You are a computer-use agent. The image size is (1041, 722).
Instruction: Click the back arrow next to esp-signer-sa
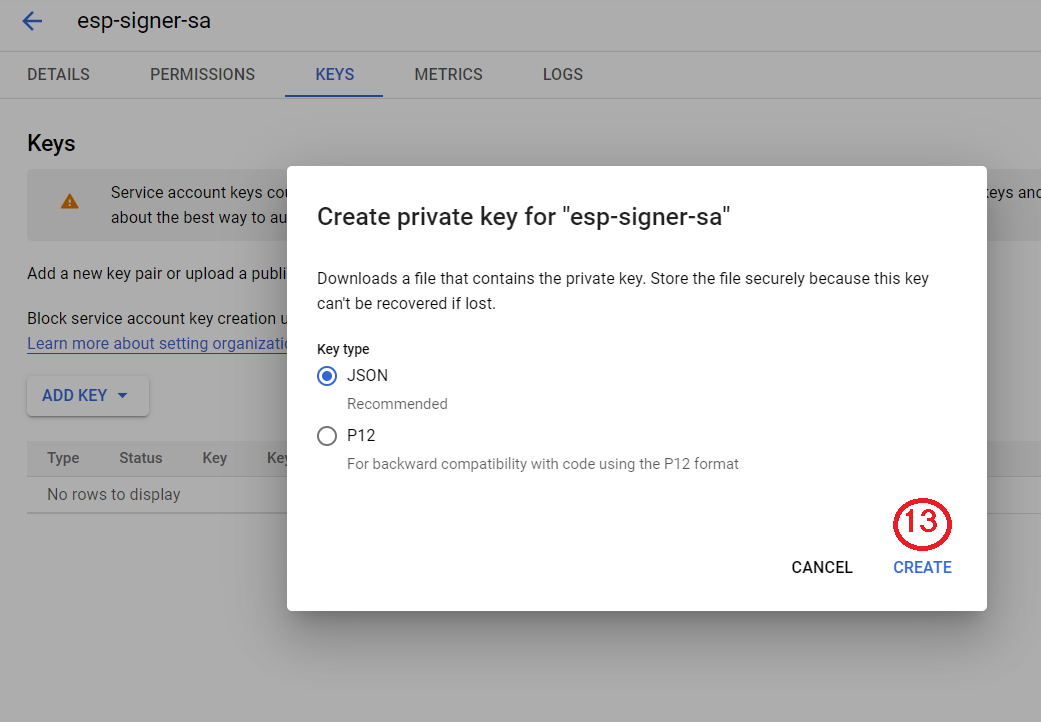(x=32, y=21)
